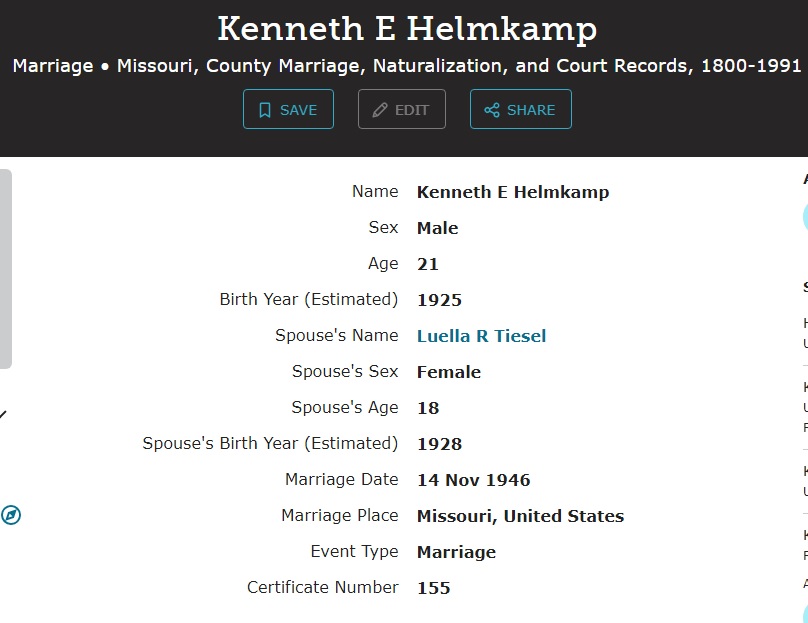Click the Missouri County Marriage collection subtitle

click(x=407, y=66)
